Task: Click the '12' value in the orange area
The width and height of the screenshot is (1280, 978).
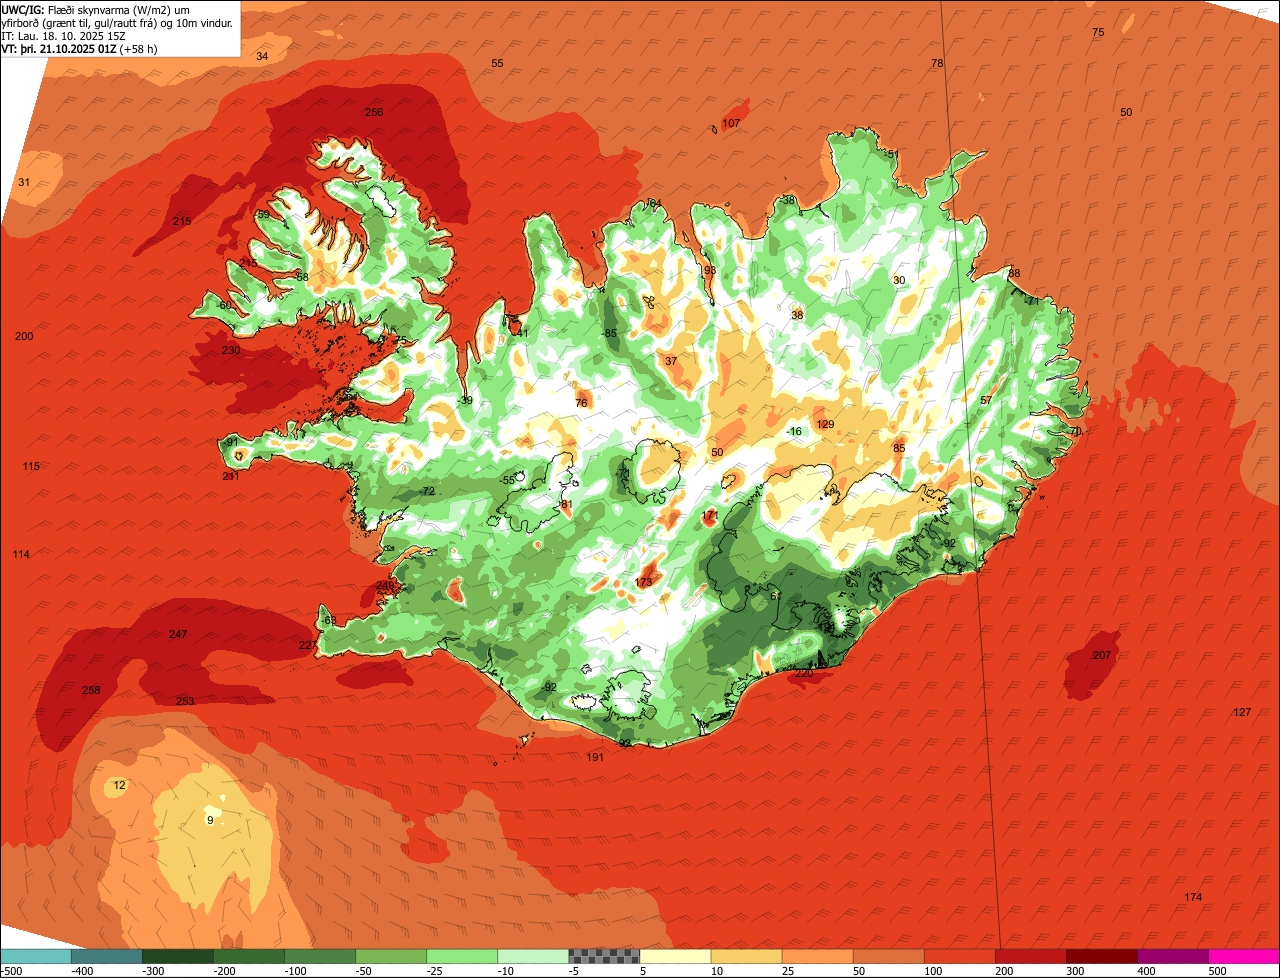Action: 120,785
